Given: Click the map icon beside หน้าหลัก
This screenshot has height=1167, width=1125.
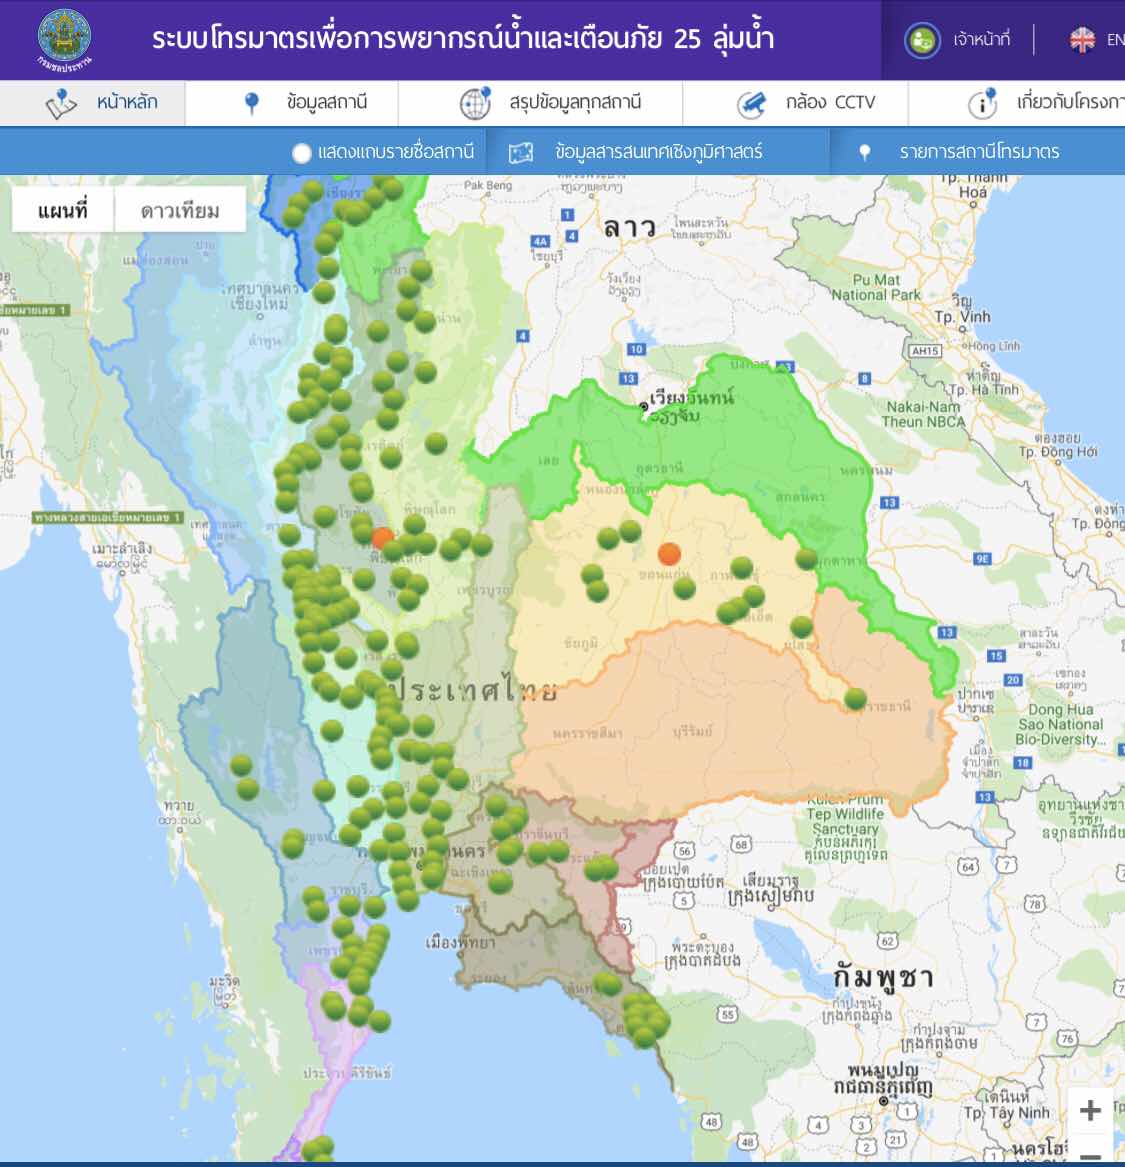Looking at the screenshot, I should [61, 103].
